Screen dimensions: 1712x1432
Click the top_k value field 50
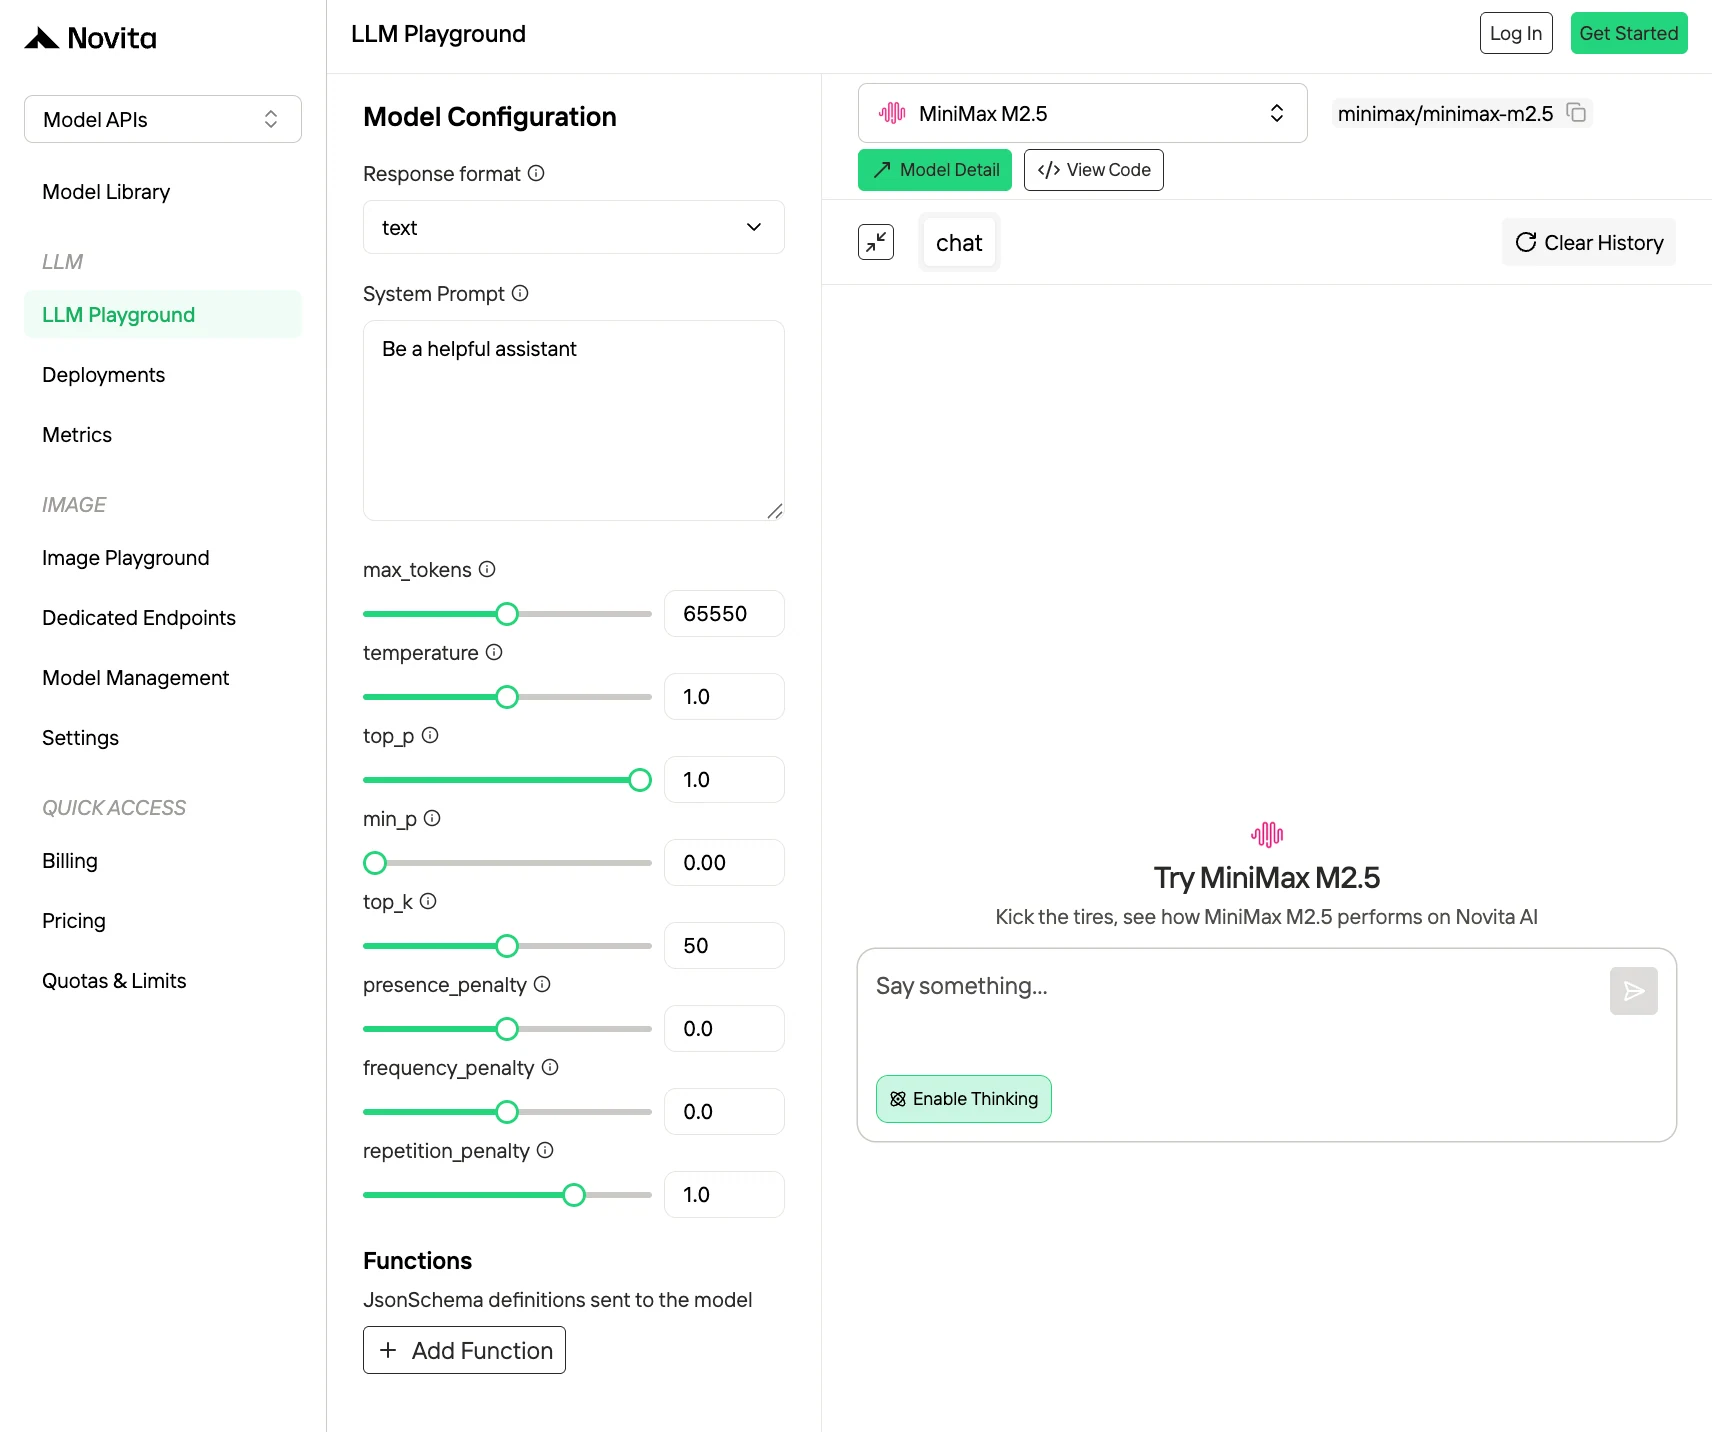(724, 946)
